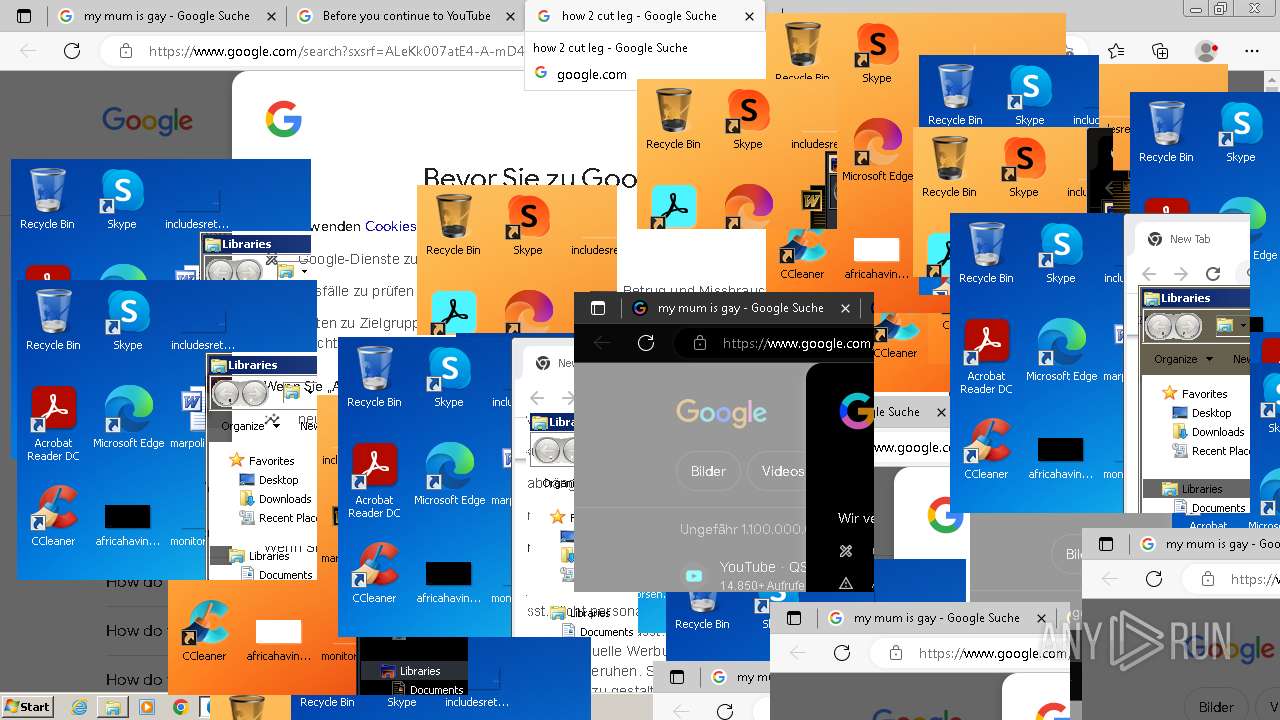1280x720 pixels.
Task: Open the profile avatar in top Edge toolbar
Action: click(x=1207, y=51)
